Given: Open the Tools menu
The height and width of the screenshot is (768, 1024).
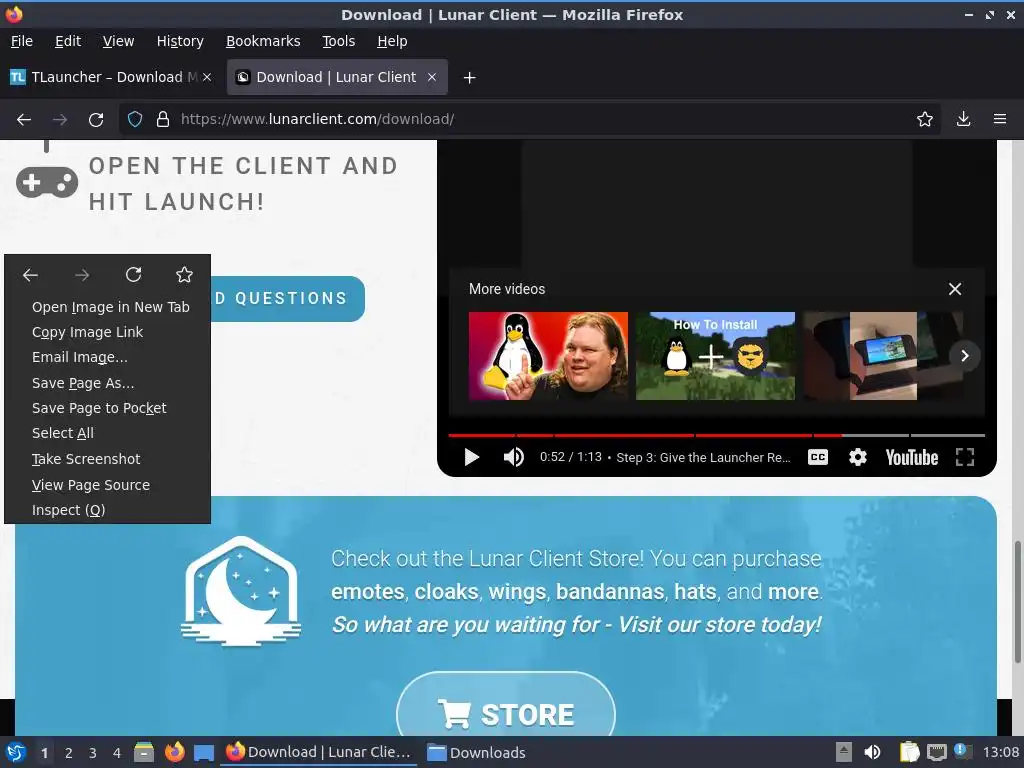Looking at the screenshot, I should click(x=338, y=41).
